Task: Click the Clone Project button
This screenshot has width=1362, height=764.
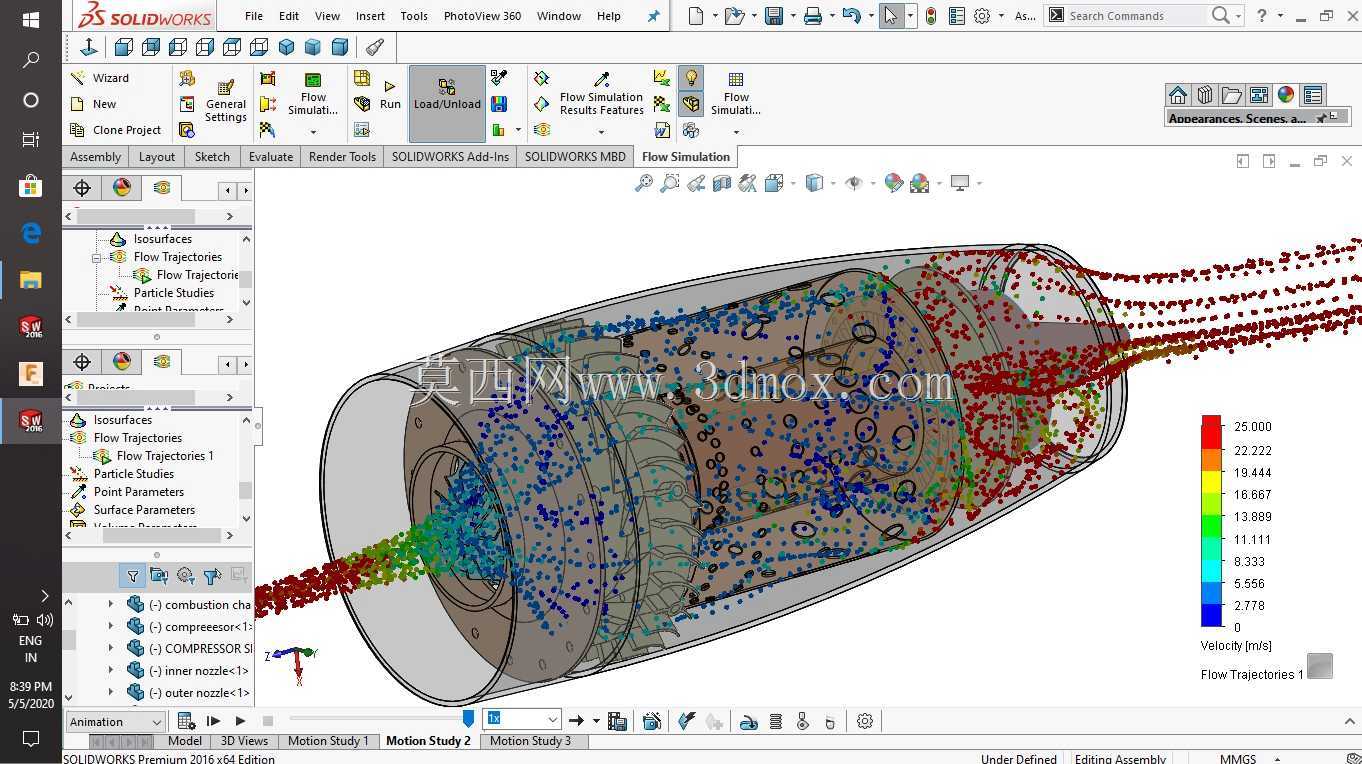Action: (x=115, y=130)
